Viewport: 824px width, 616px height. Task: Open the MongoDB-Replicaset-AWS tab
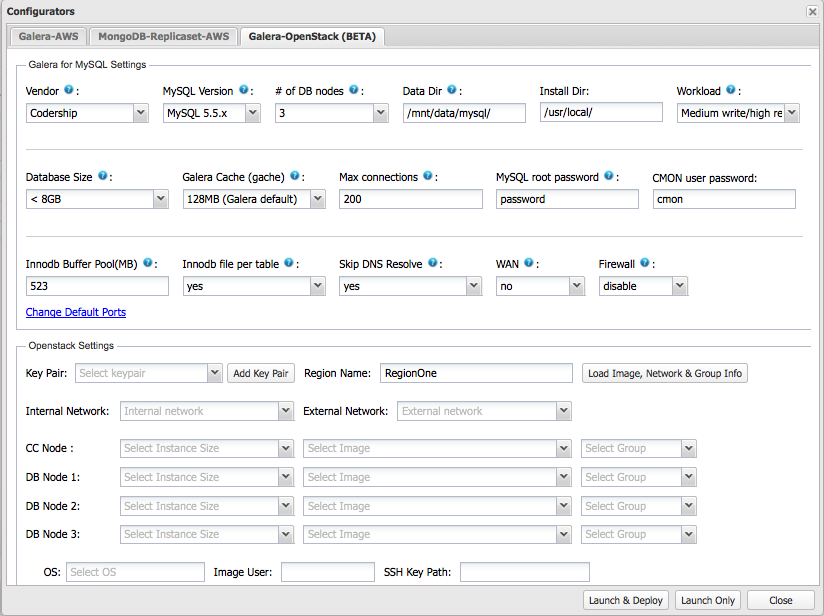point(163,37)
